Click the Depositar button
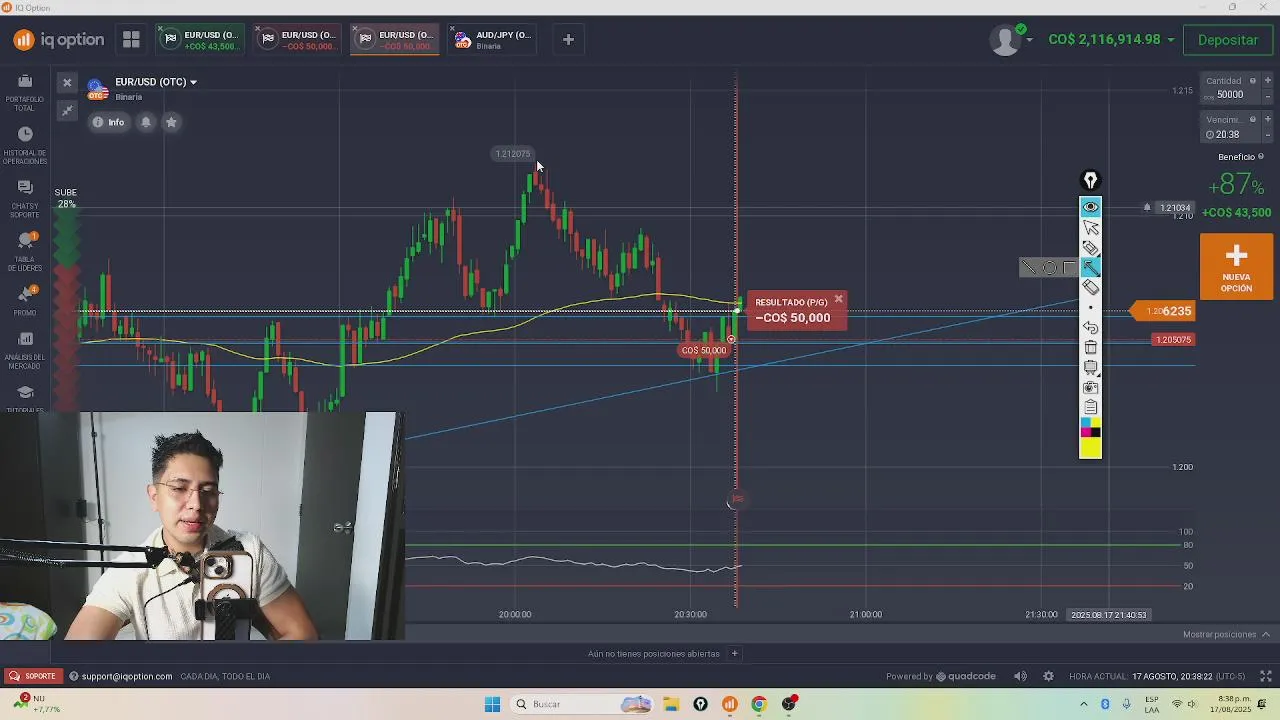 [x=1228, y=40]
